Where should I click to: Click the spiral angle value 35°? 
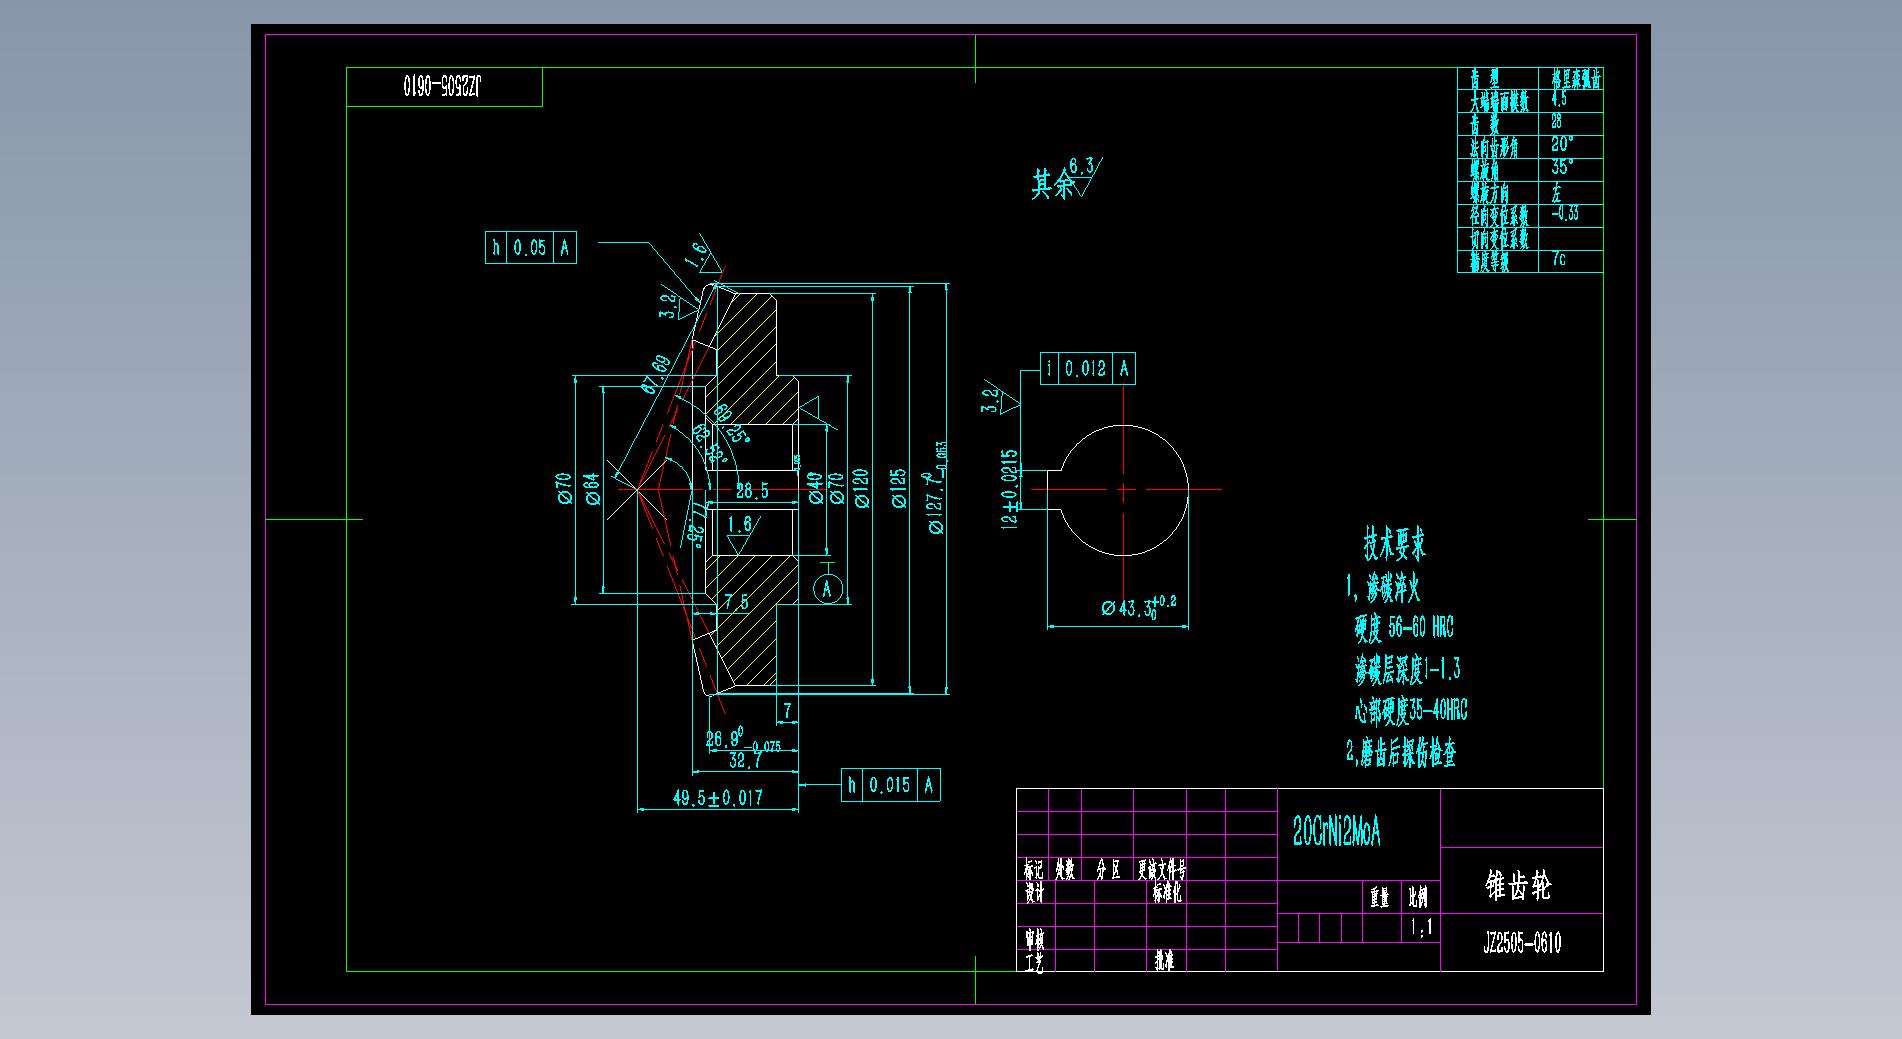(x=1562, y=167)
